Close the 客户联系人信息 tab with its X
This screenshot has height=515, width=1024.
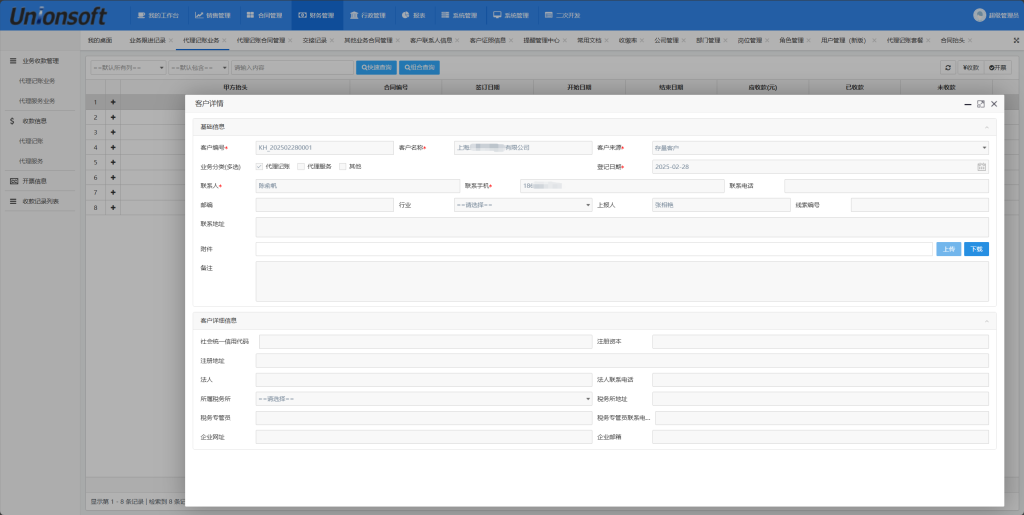(457, 40)
